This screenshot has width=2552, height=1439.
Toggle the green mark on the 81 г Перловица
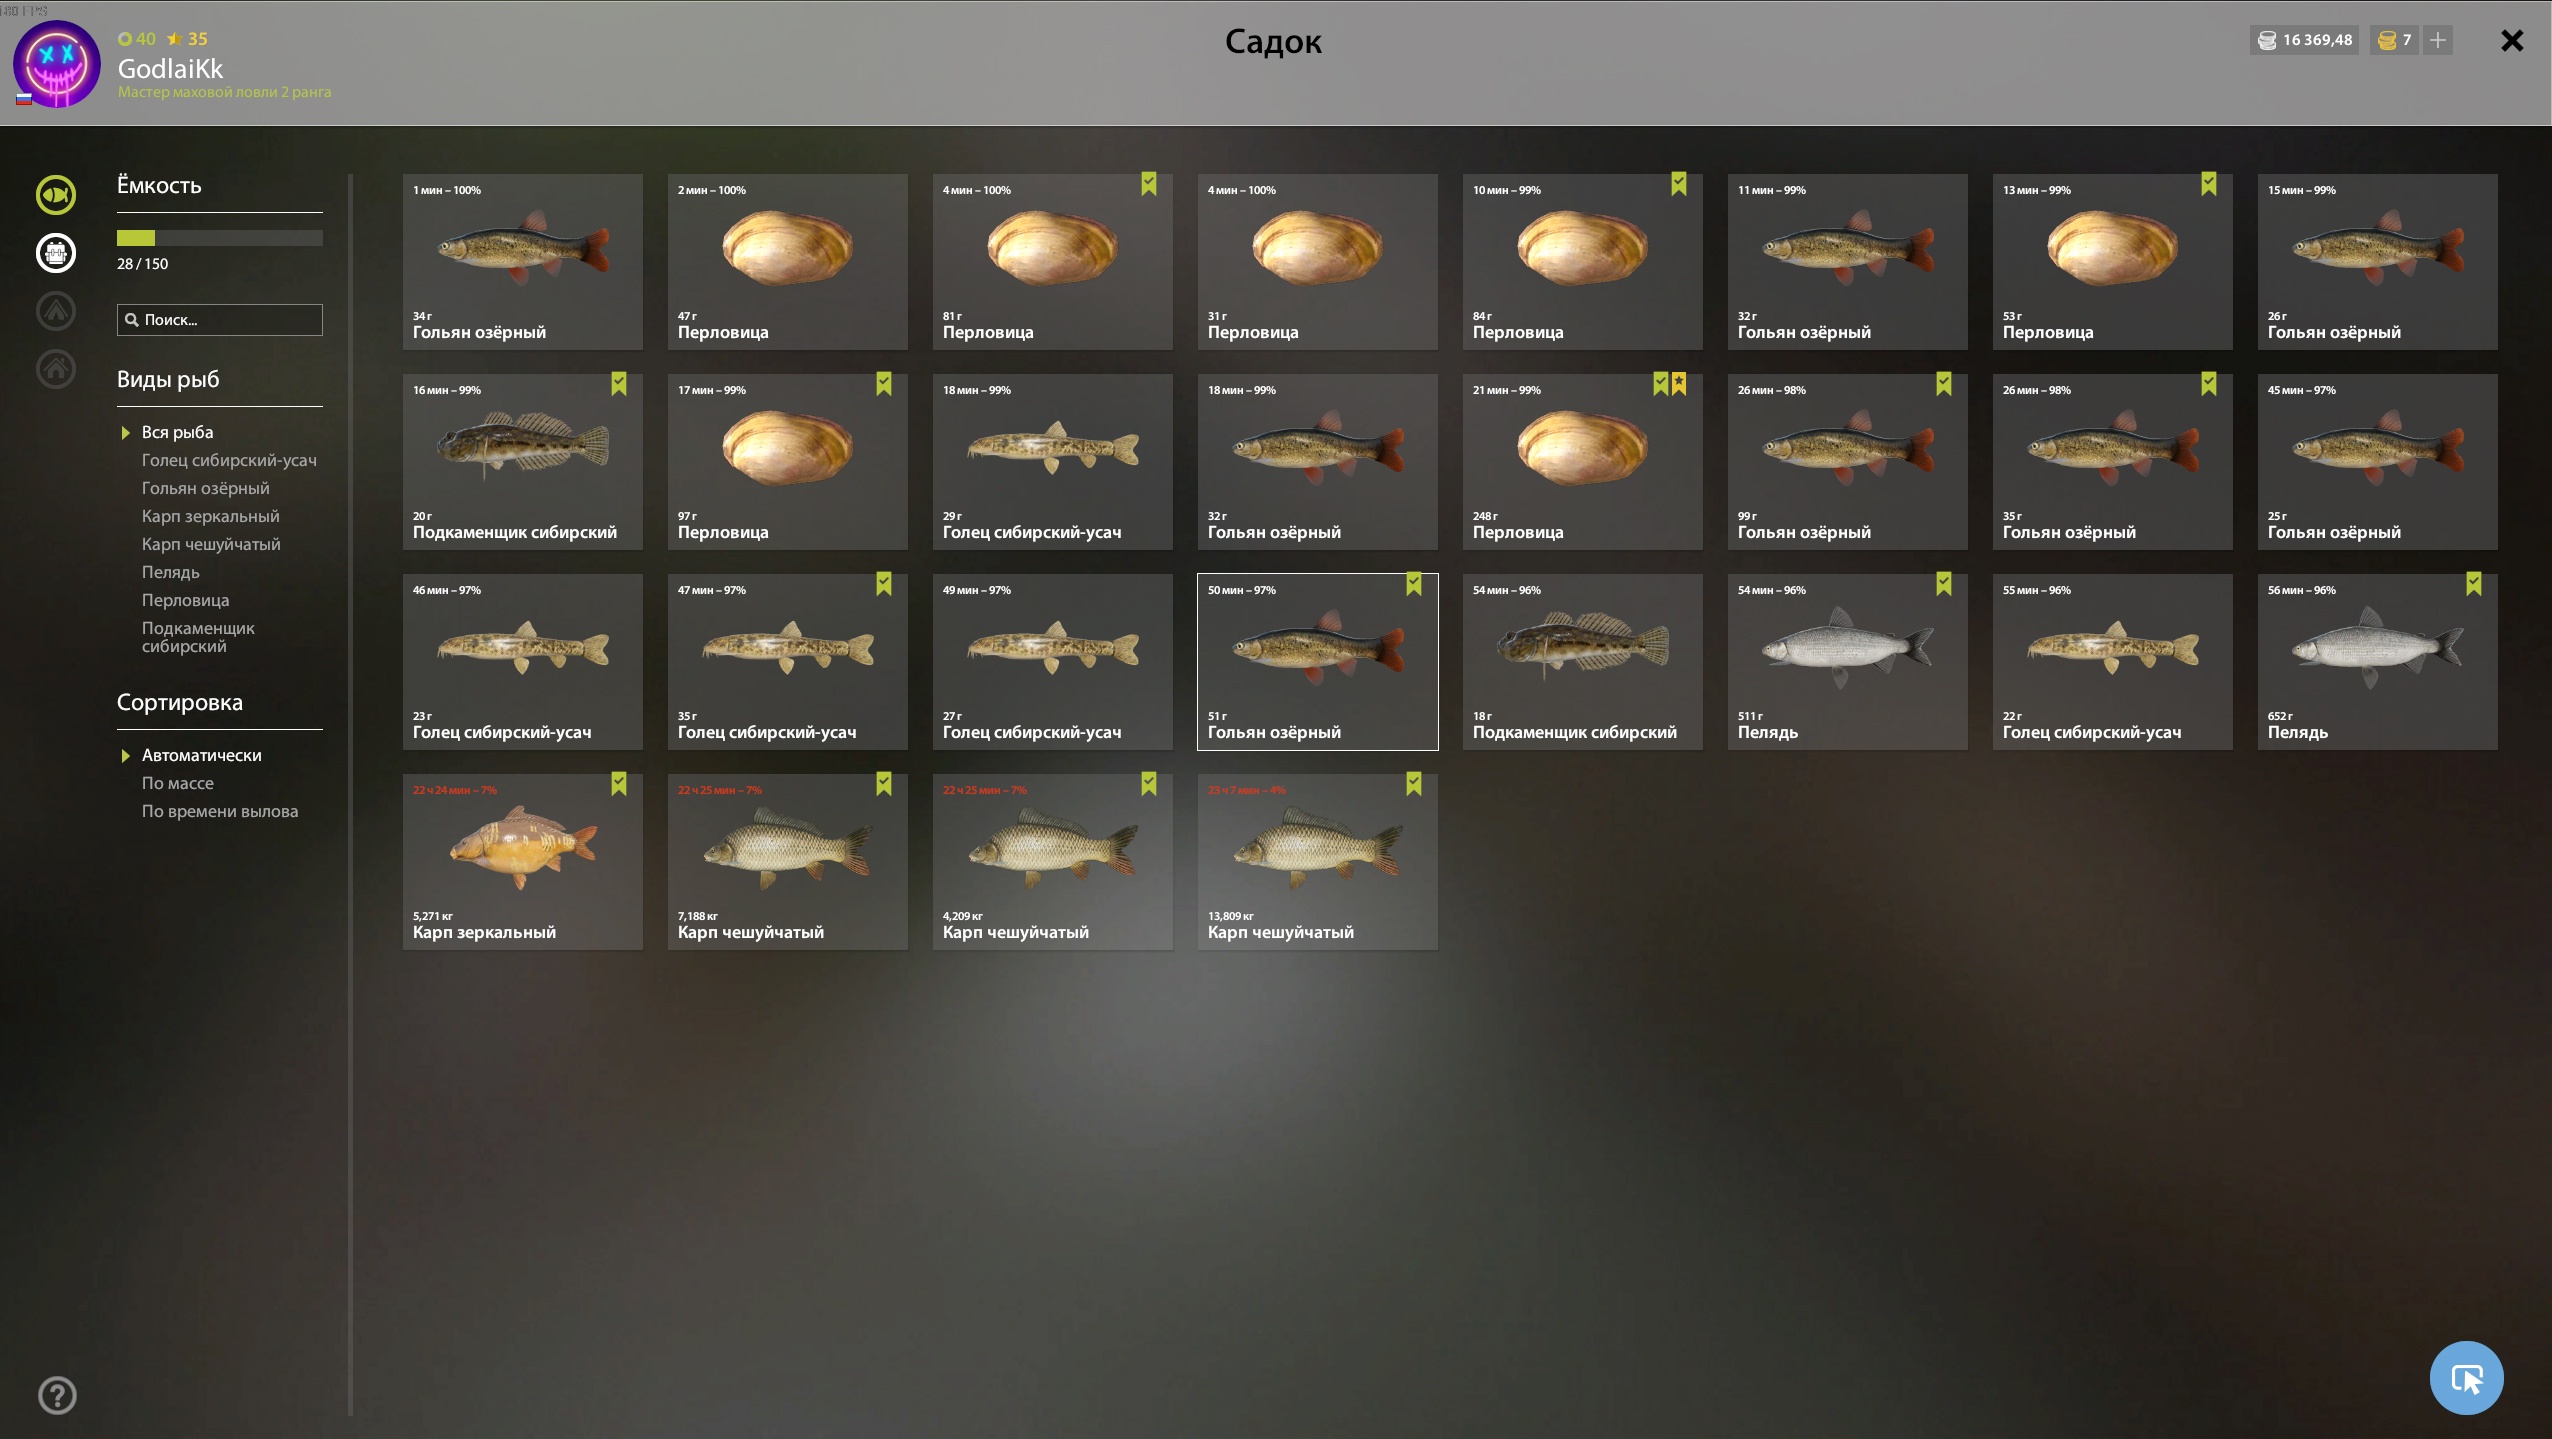(x=1148, y=184)
